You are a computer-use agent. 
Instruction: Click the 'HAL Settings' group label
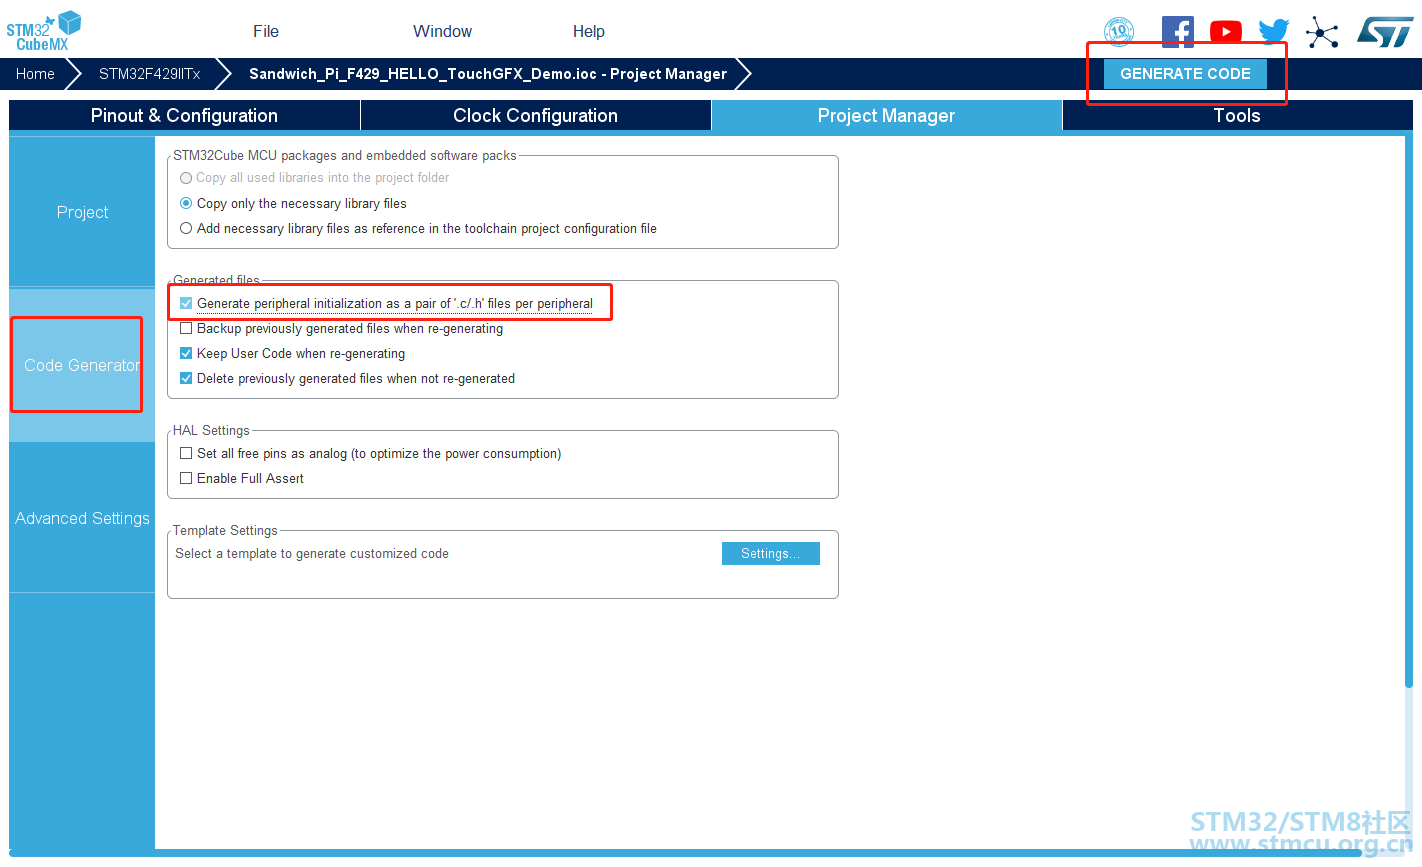pos(211,430)
